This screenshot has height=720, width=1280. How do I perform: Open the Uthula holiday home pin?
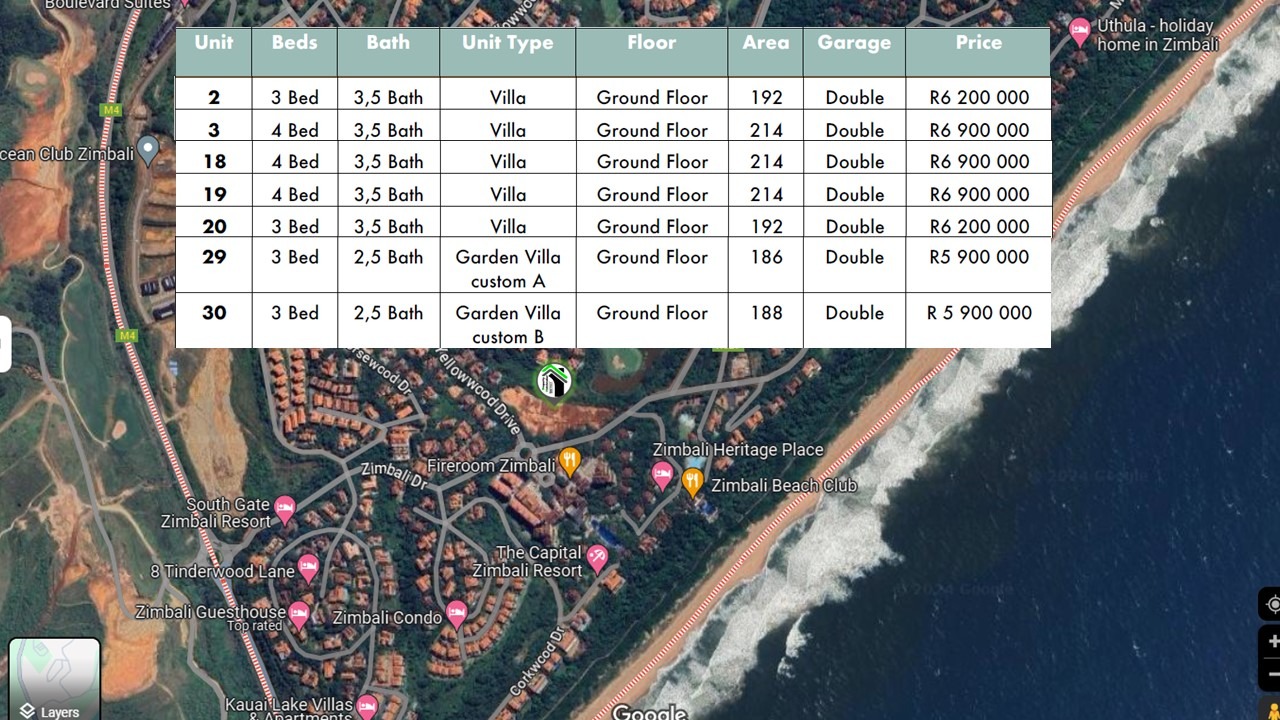tap(1080, 31)
